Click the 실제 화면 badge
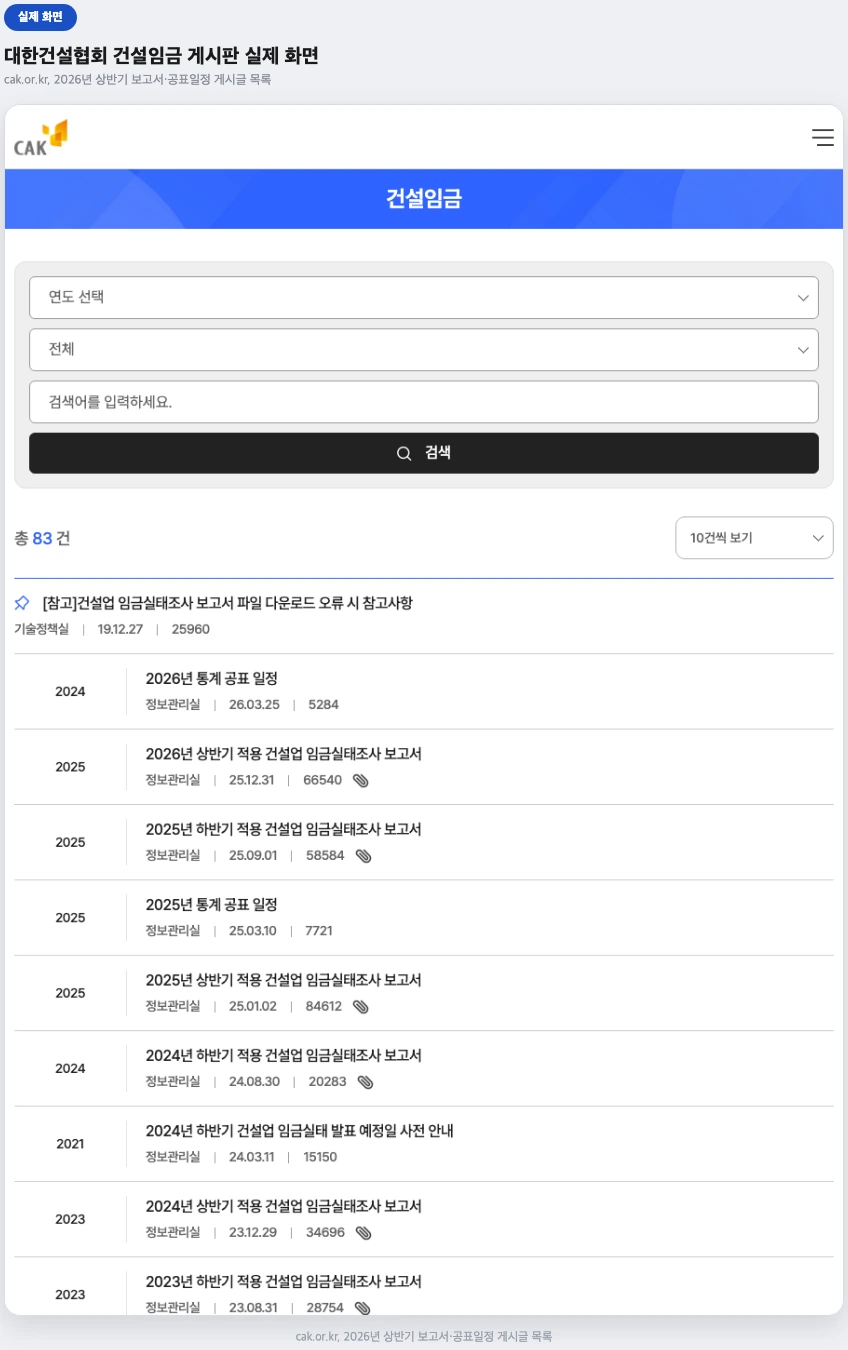 click(x=41, y=17)
